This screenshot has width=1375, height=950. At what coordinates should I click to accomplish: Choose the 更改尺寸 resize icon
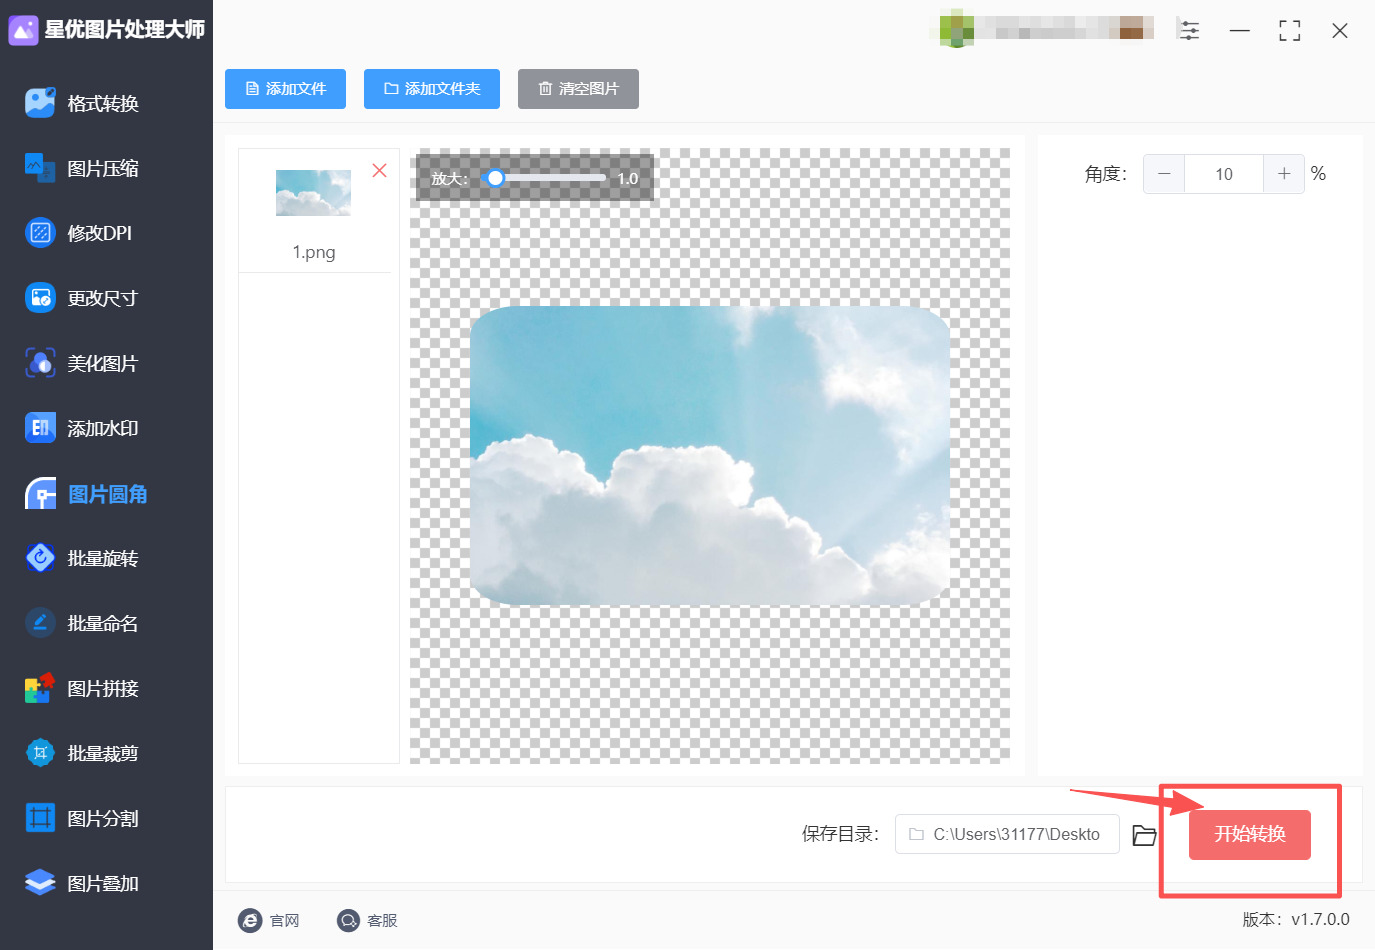40,298
